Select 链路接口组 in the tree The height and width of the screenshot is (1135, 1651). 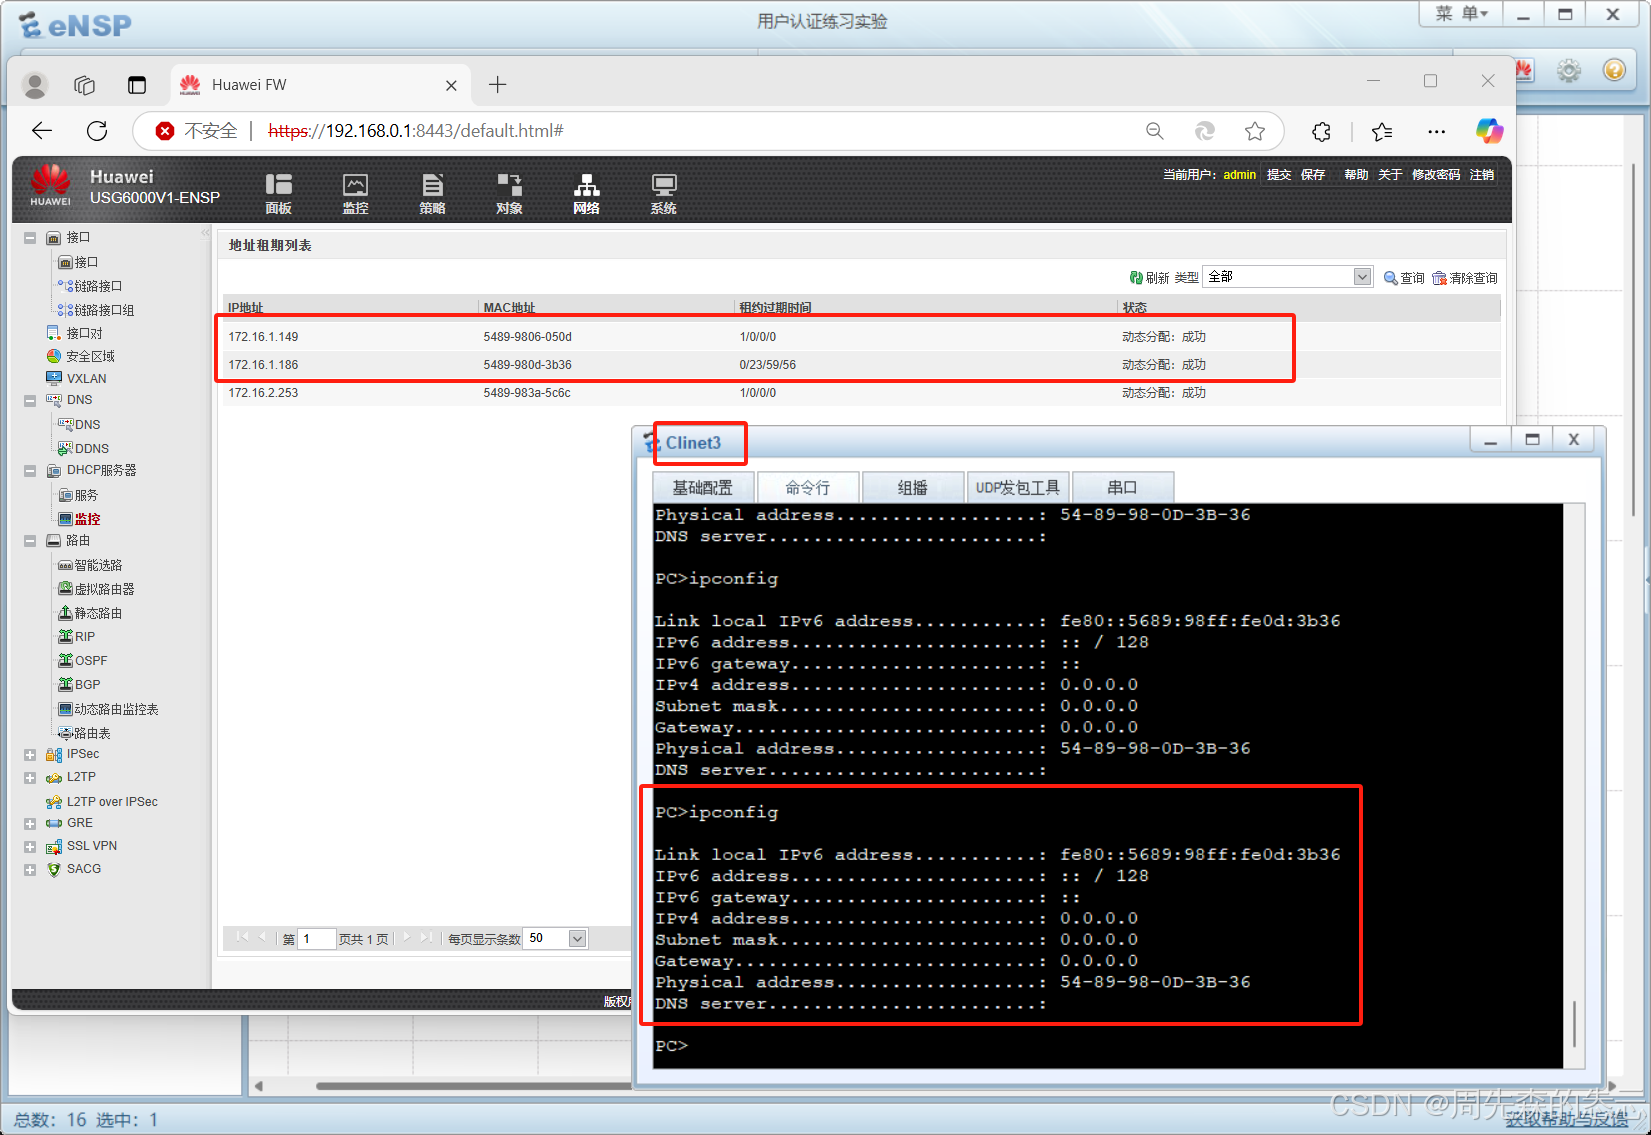click(x=104, y=310)
